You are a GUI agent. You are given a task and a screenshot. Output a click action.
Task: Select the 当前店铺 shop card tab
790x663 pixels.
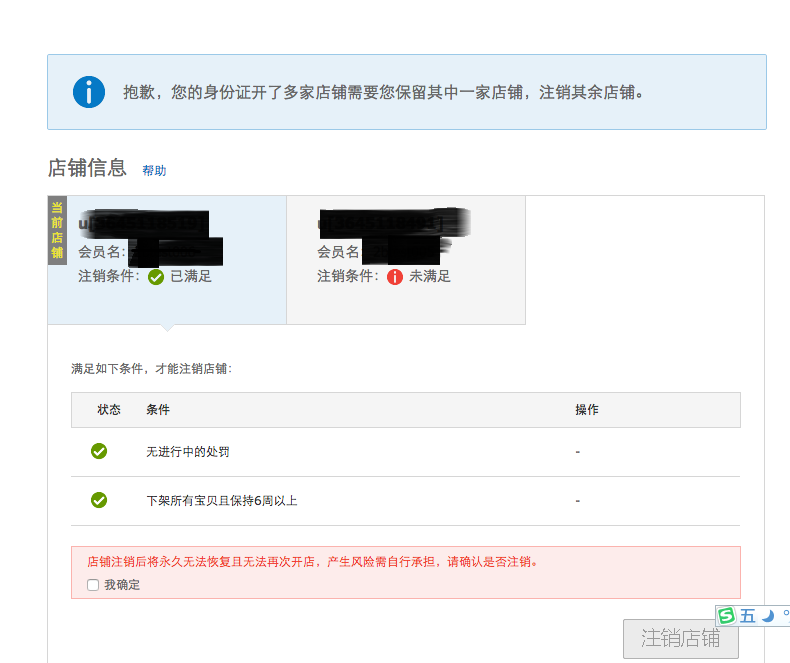pyautogui.click(x=167, y=260)
